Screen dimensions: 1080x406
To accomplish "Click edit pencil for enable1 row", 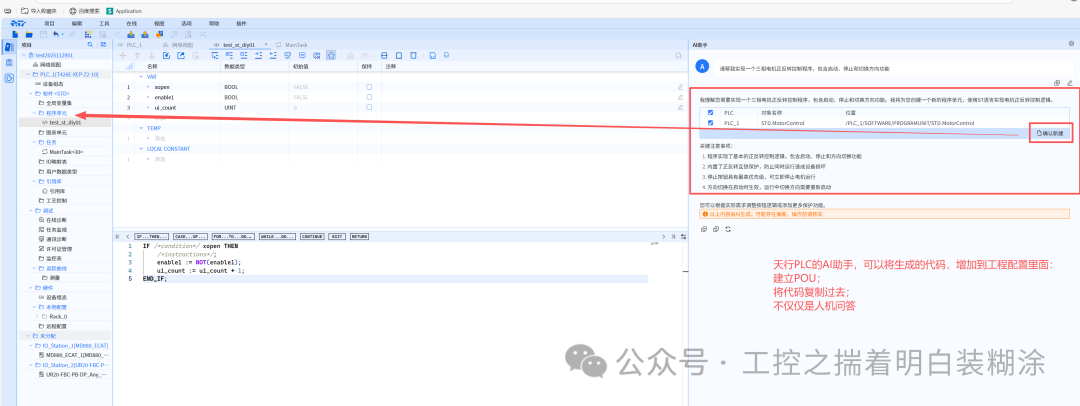I will pyautogui.click(x=681, y=97).
